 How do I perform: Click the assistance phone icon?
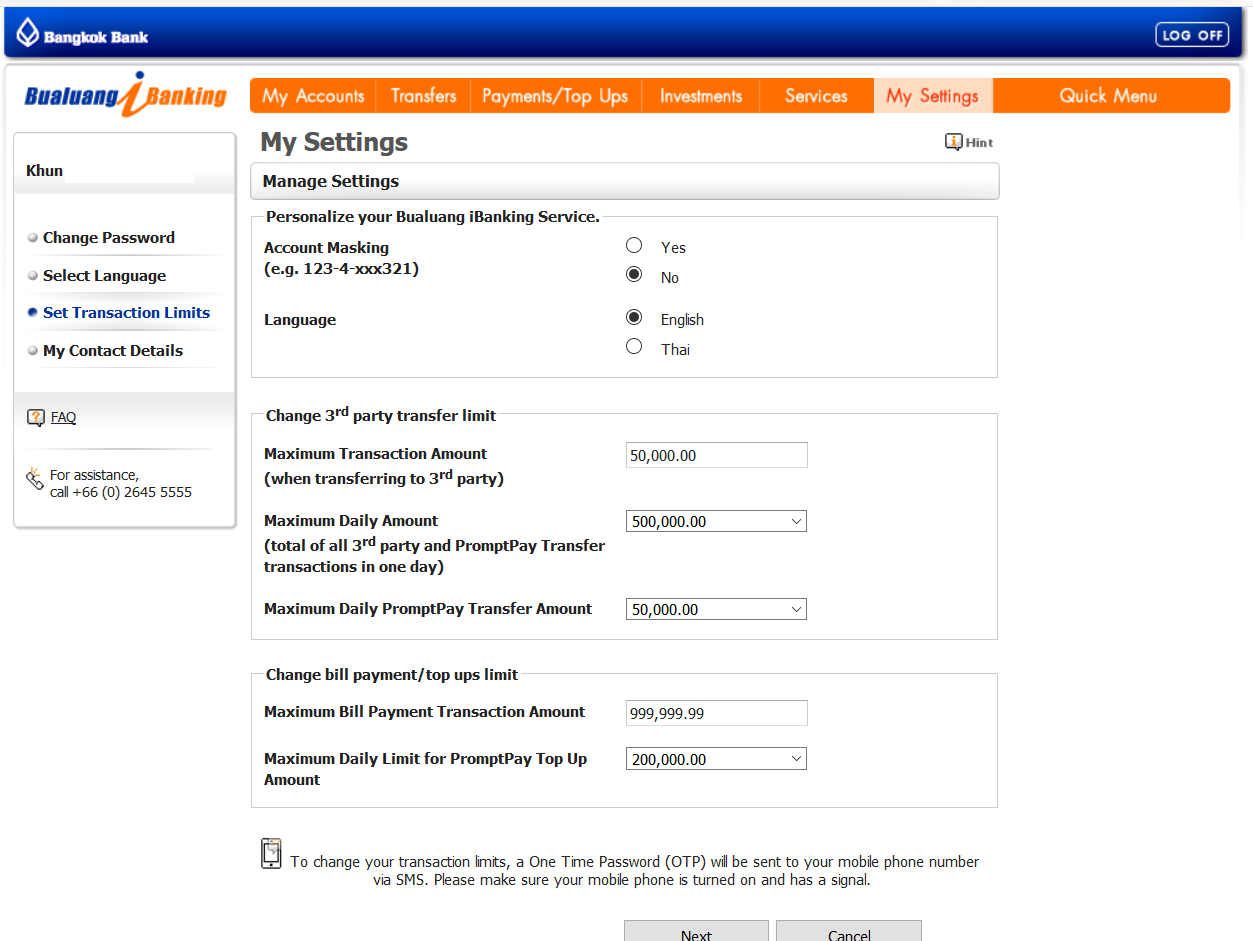tap(35, 478)
